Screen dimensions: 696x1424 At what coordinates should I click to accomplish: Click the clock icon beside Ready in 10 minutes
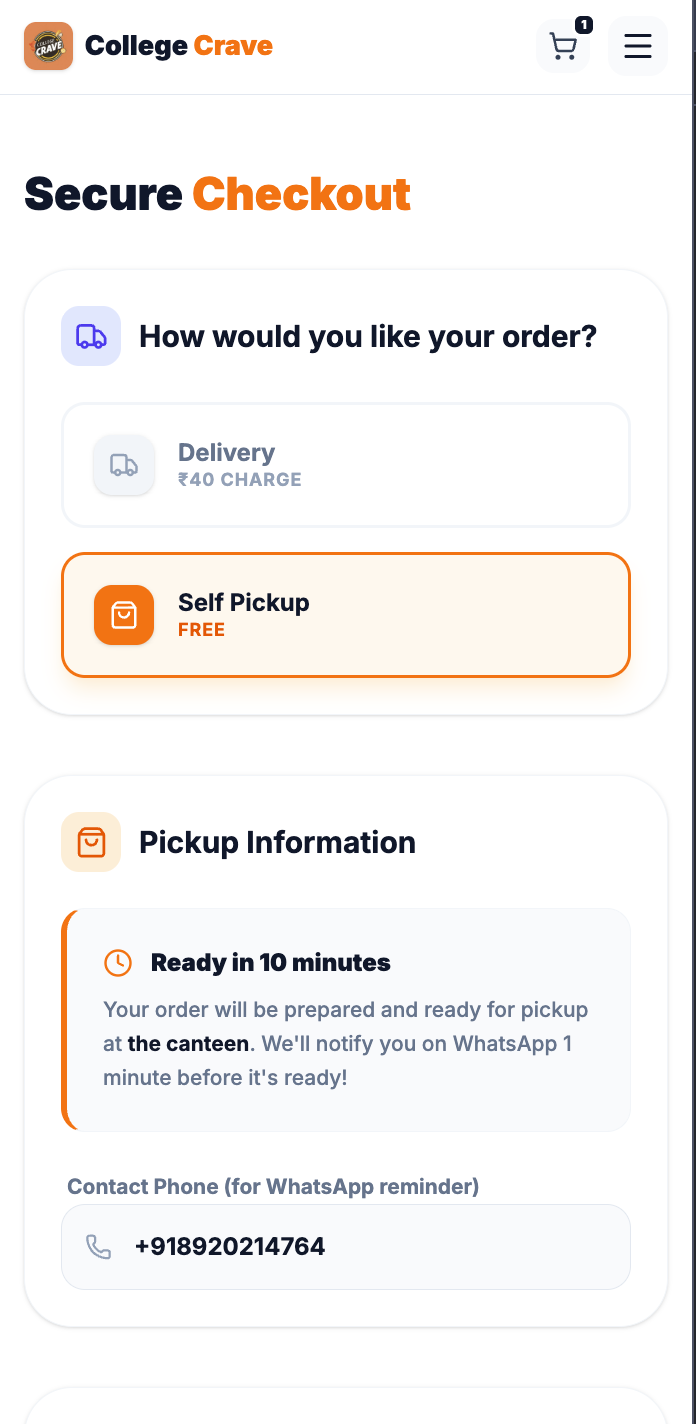click(x=118, y=963)
